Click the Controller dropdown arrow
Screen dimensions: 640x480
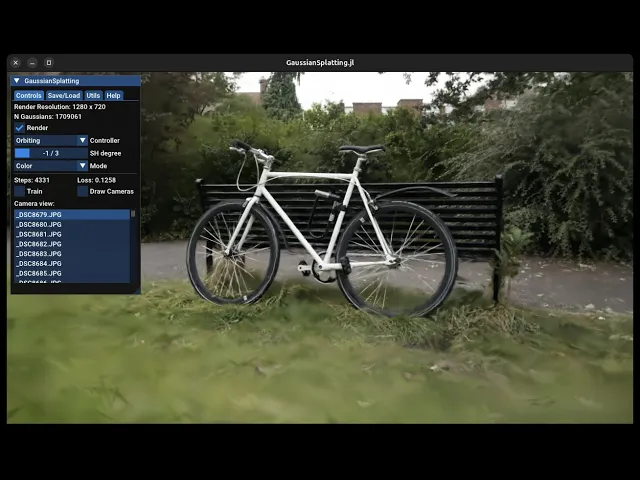click(82, 140)
